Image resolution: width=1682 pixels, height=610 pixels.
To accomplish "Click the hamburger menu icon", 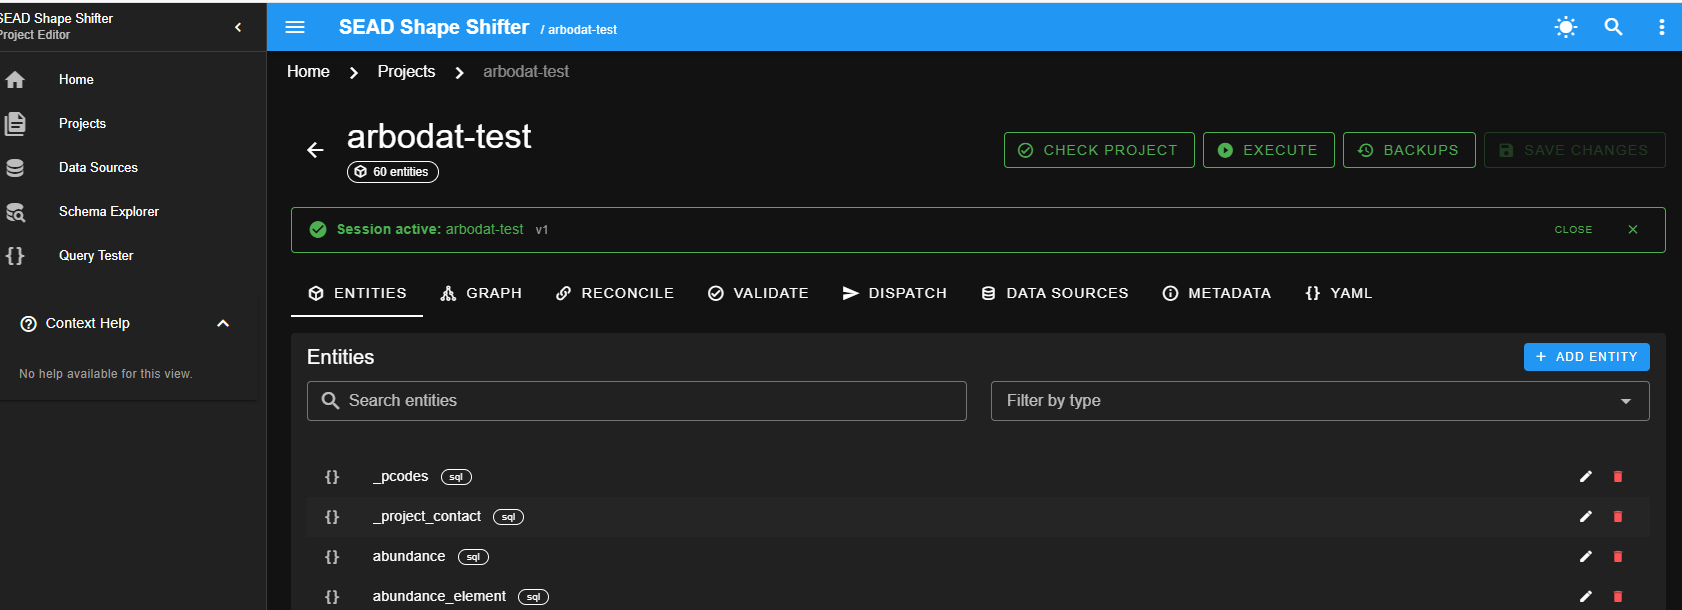I will (295, 27).
